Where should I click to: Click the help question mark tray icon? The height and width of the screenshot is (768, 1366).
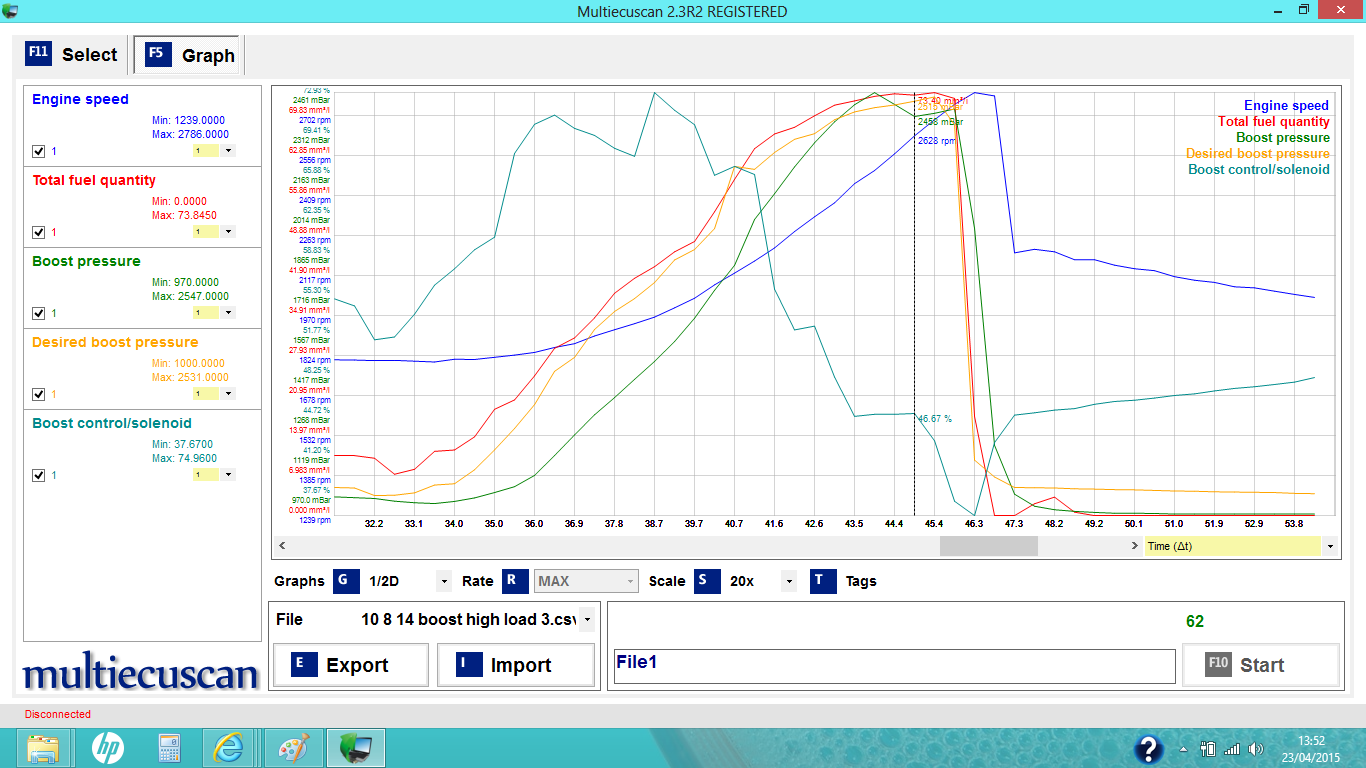pos(1149,749)
